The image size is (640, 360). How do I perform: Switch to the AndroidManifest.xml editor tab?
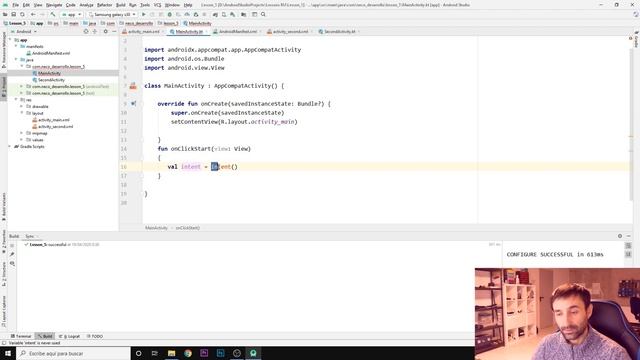(238, 31)
